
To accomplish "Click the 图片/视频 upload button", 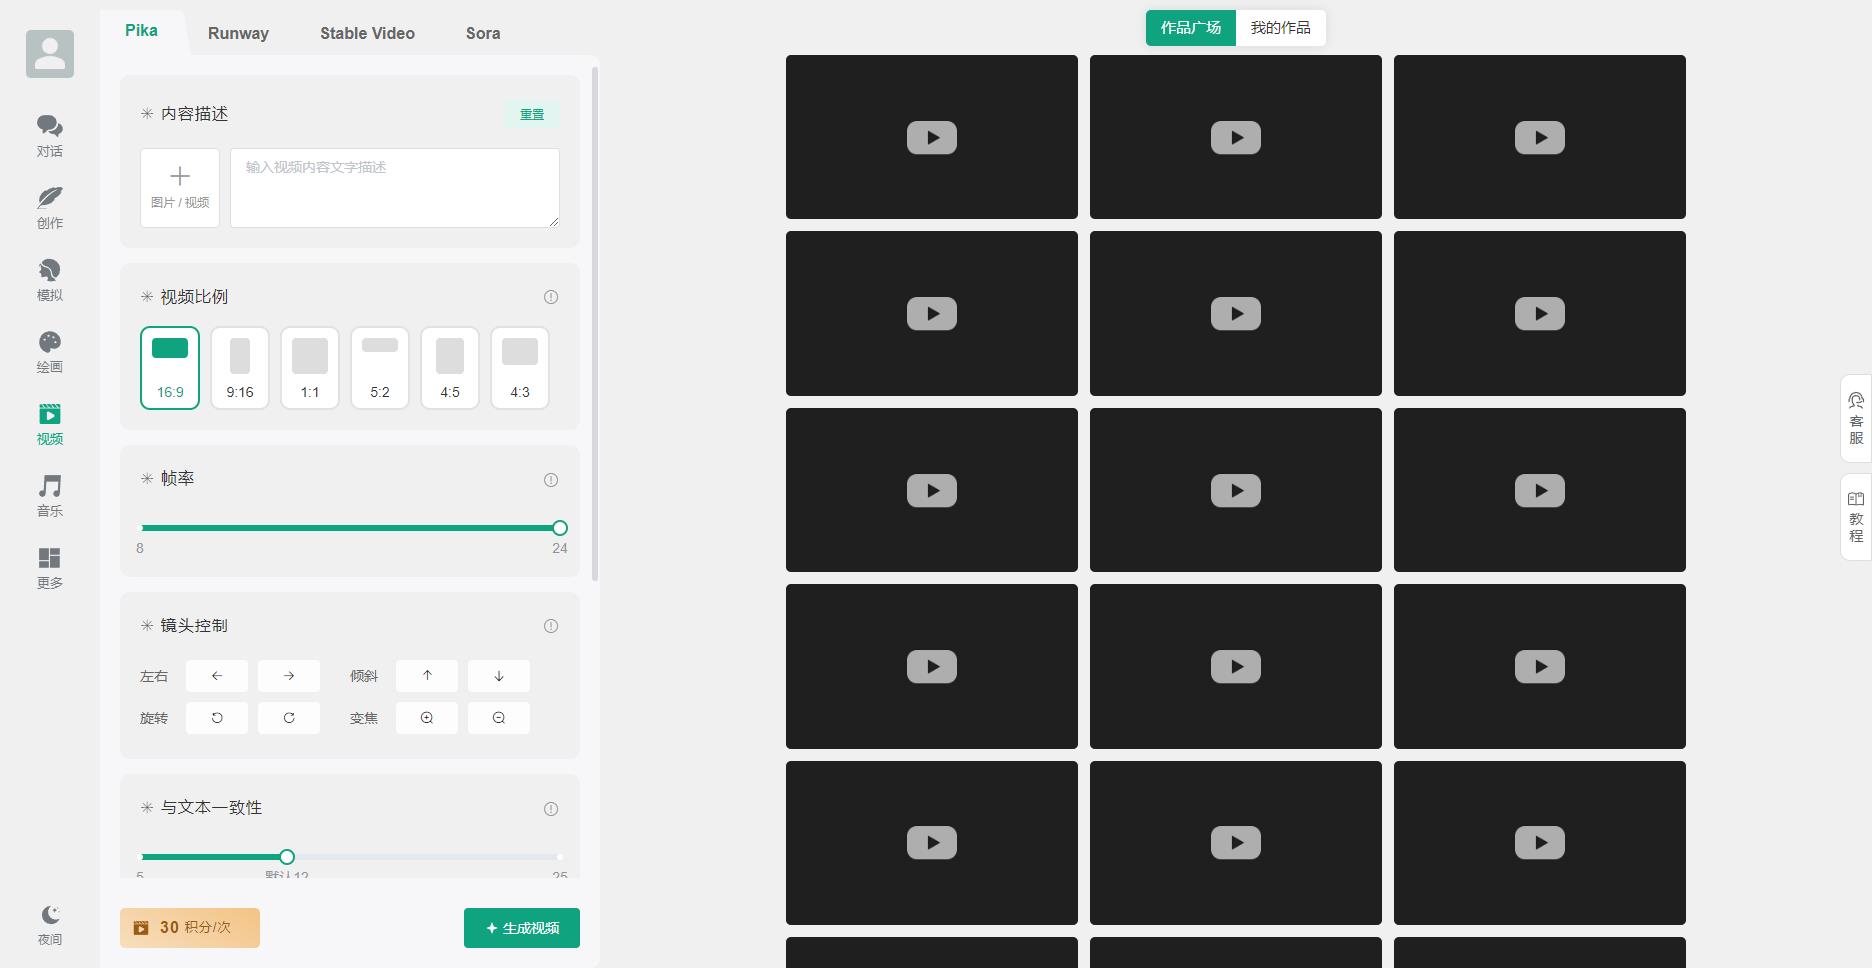I will (180, 188).
